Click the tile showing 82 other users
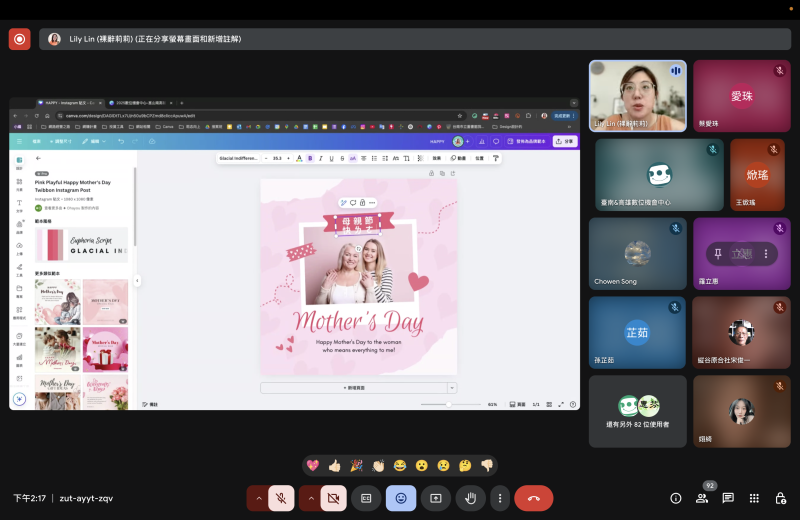This screenshot has height=520, width=800. tap(637, 411)
